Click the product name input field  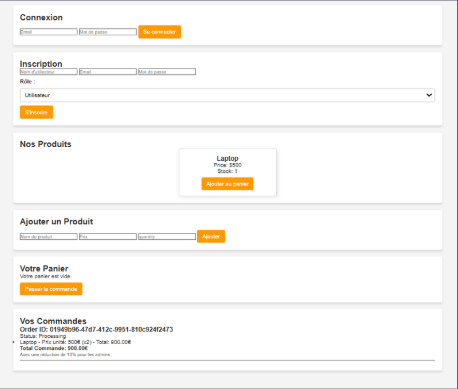point(49,237)
